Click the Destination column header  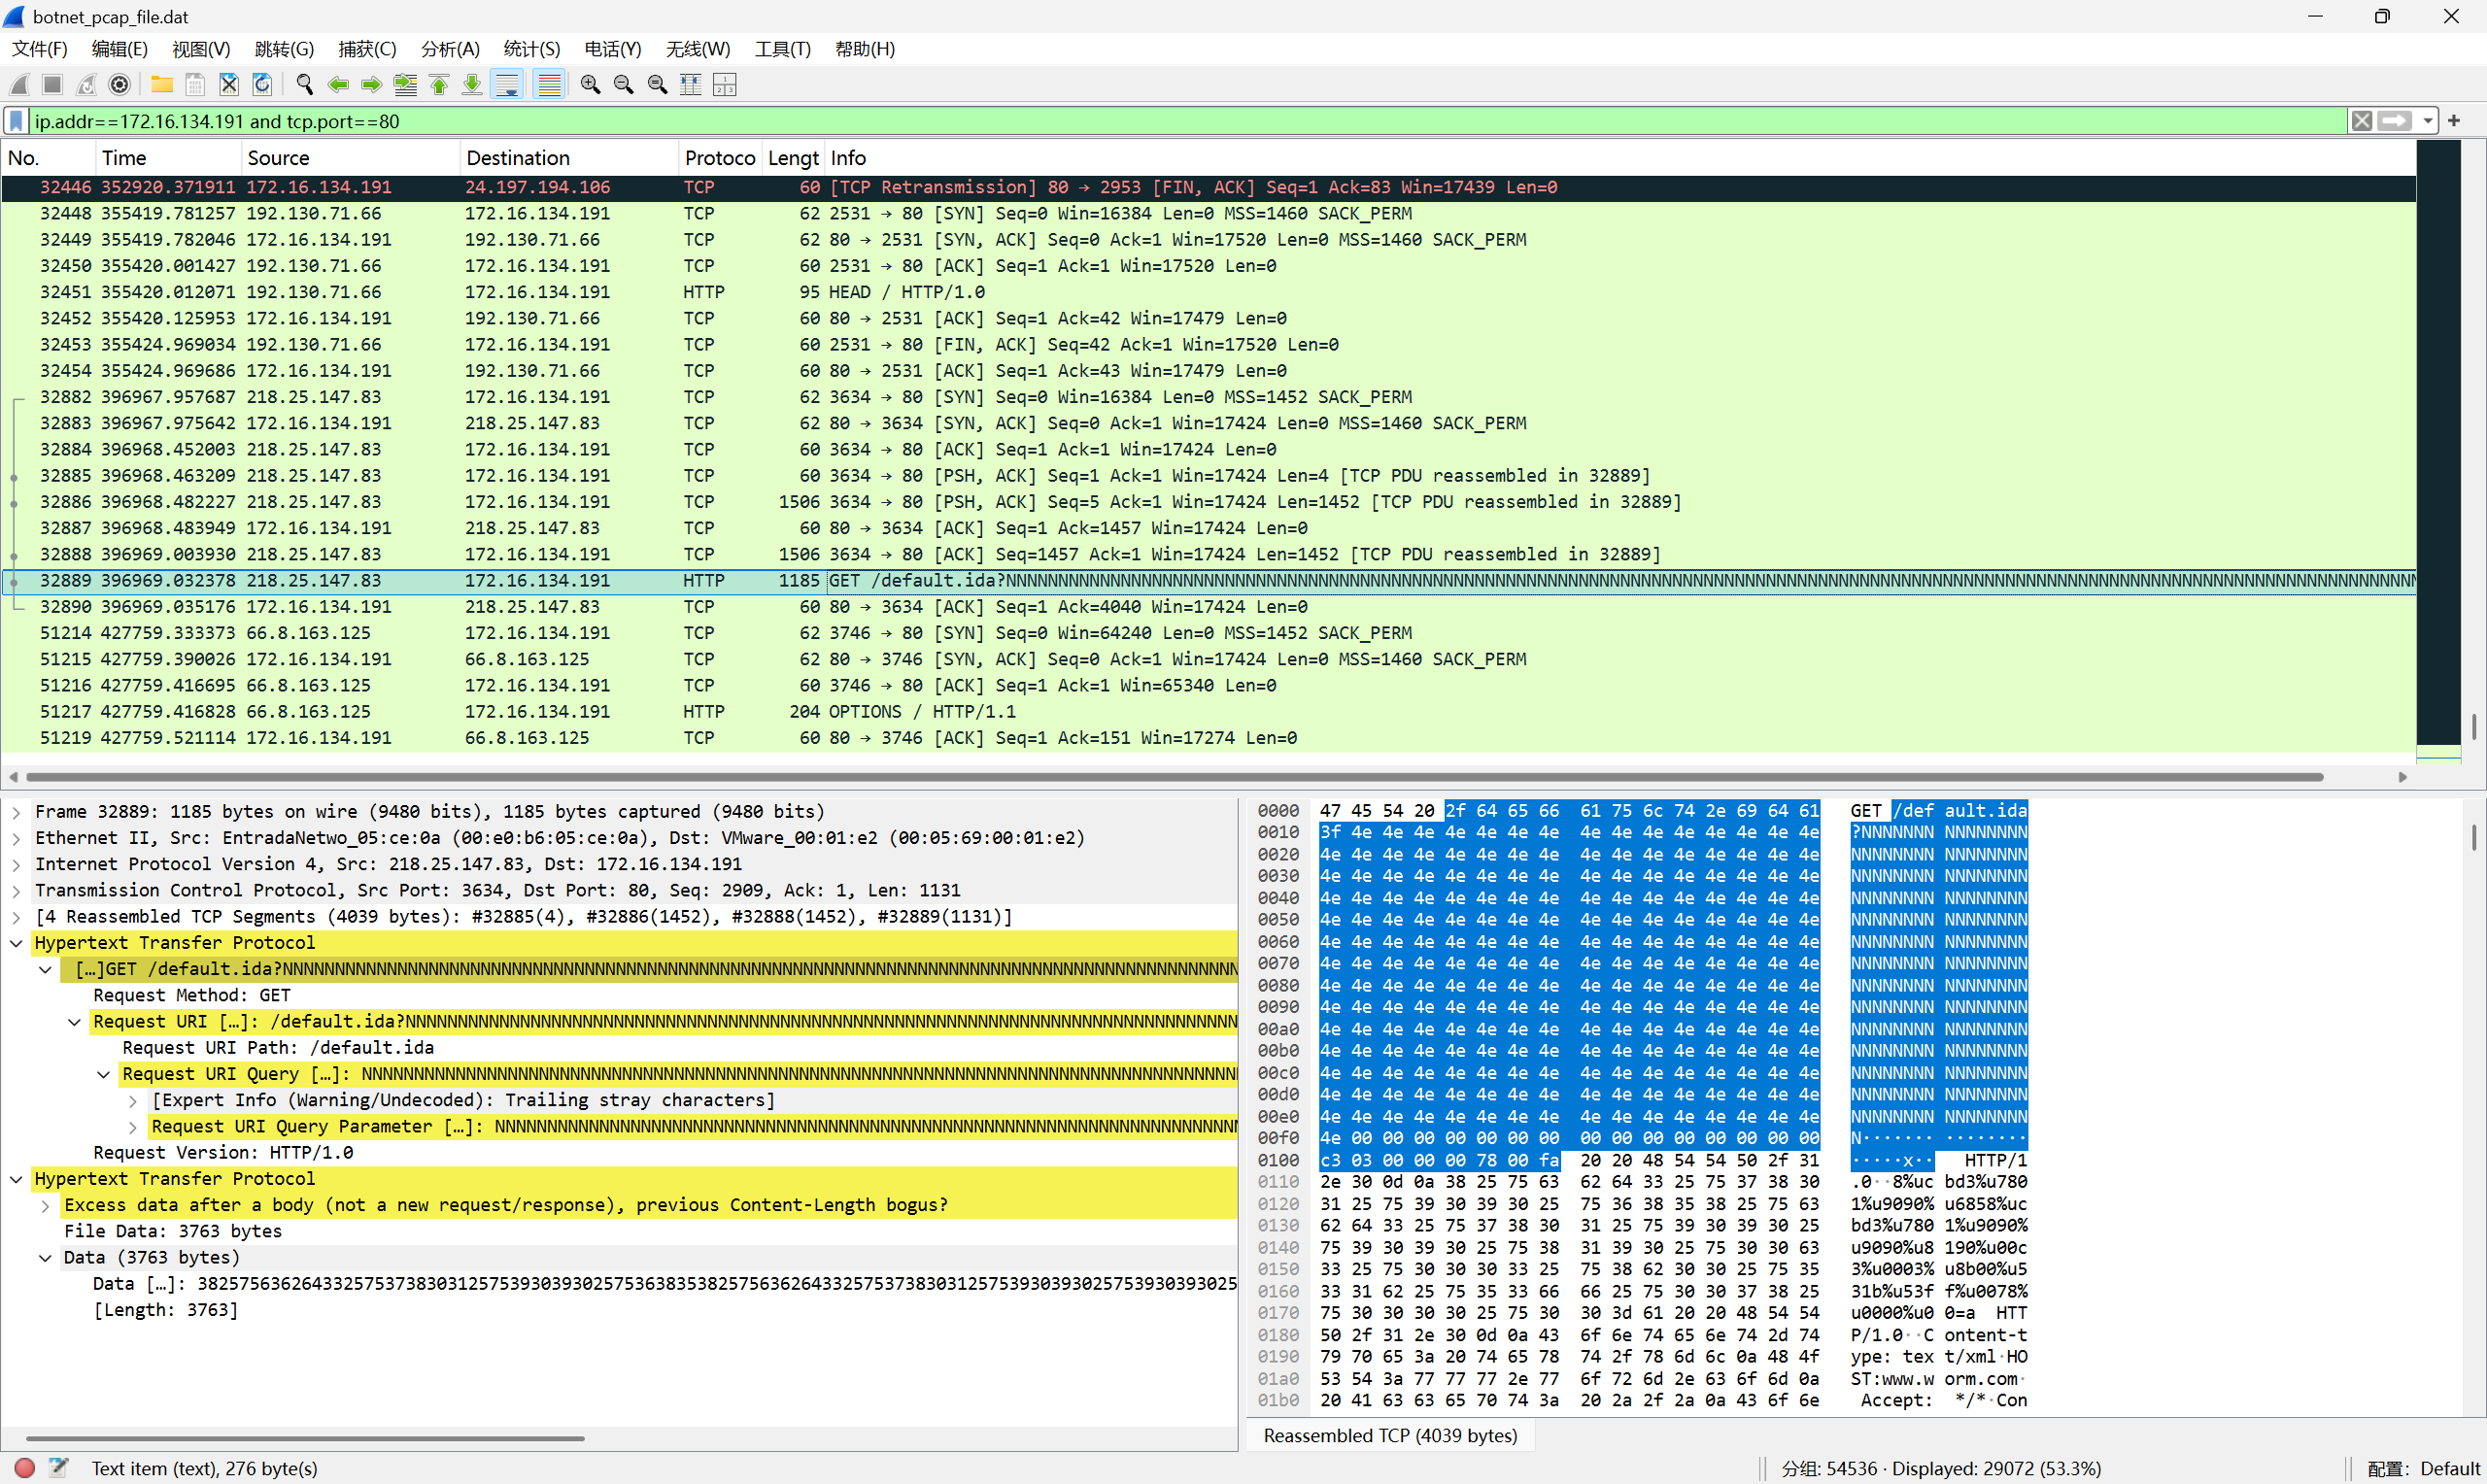[x=517, y=158]
